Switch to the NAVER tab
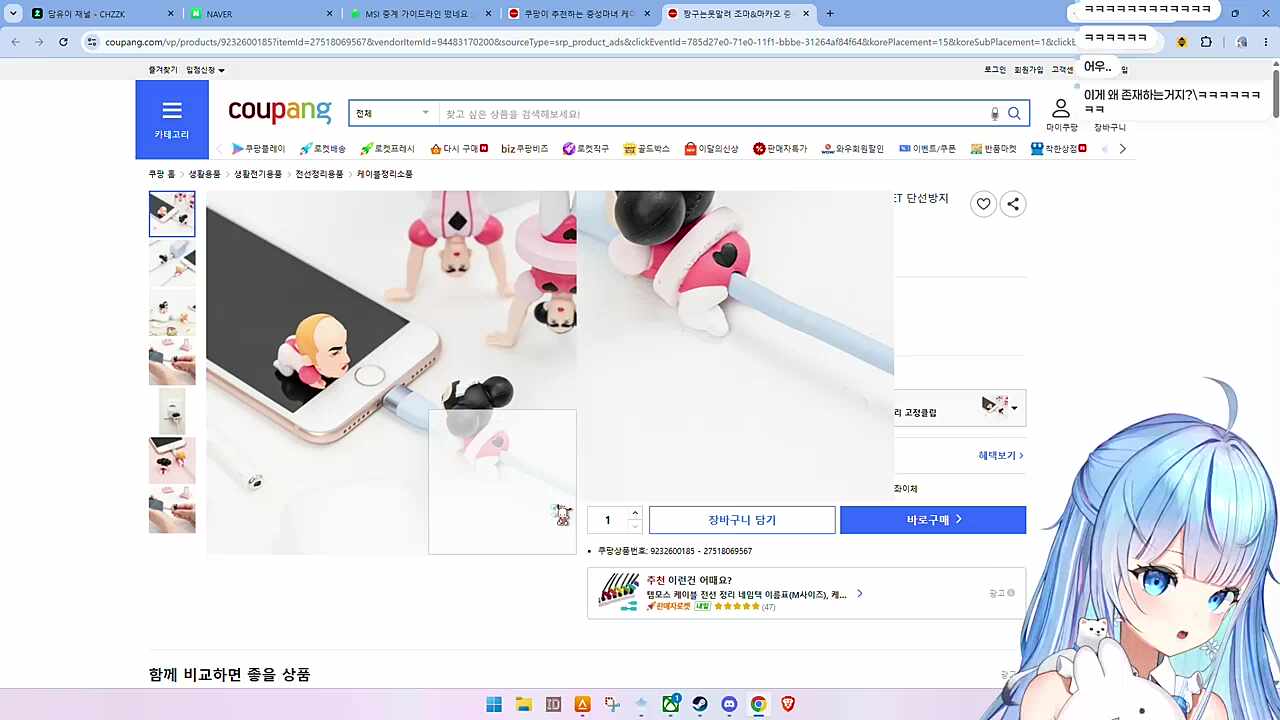 click(x=263, y=14)
